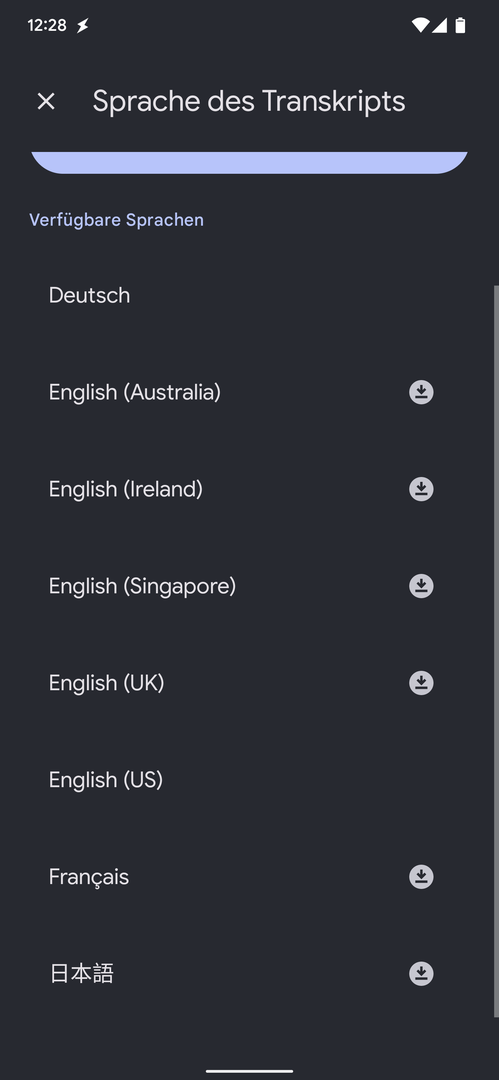Click the vertical scrollbar on right edge
The width and height of the screenshot is (499, 1080).
click(496, 650)
